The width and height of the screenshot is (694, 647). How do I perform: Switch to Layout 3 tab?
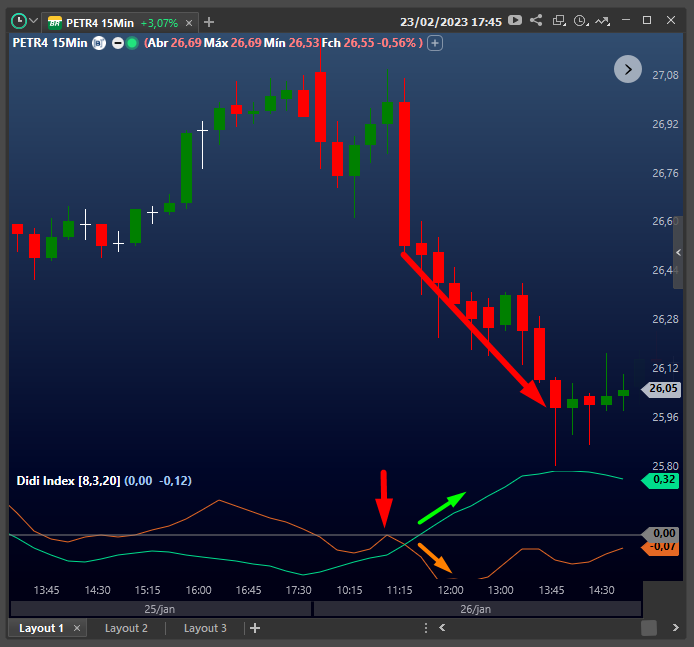coord(205,628)
